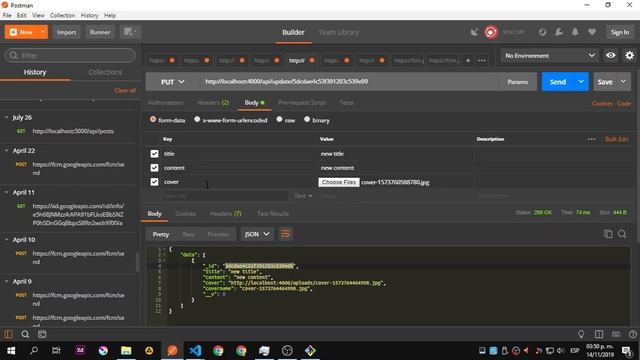This screenshot has width=640, height=360.
Task: Open the new window icon button
Action: pyautogui.click(x=130, y=32)
